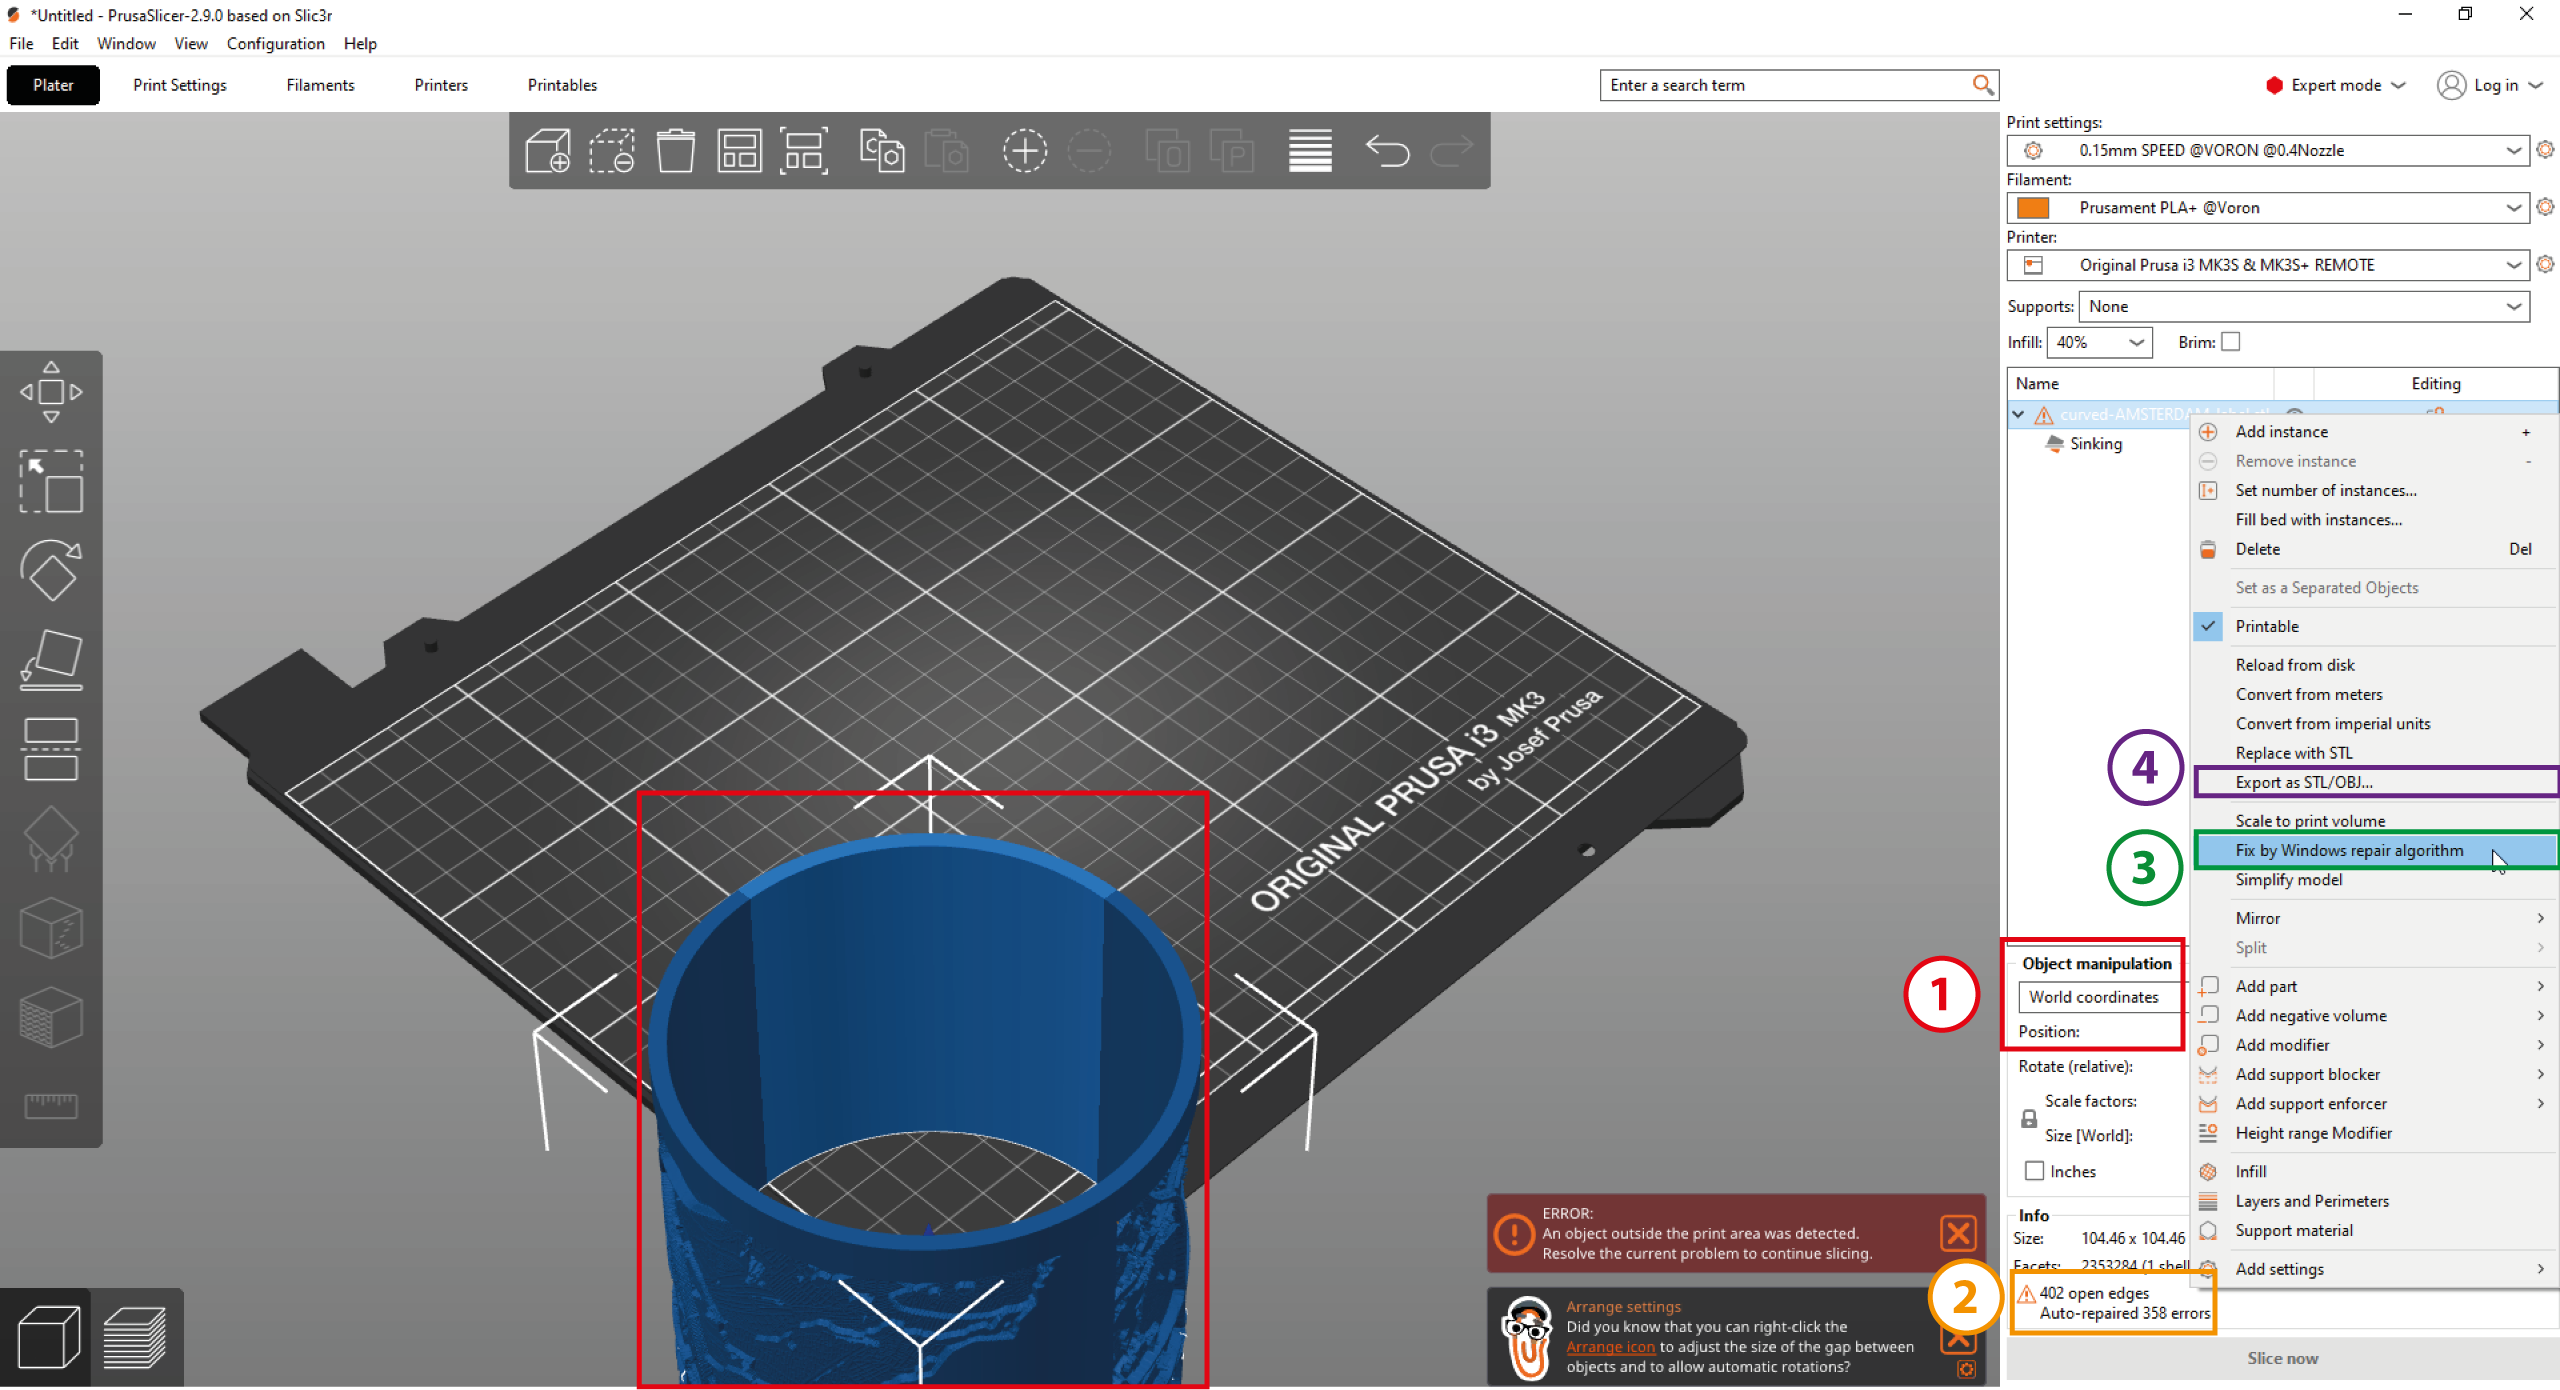
Task: Click the orange filament color swatch
Action: click(x=2034, y=207)
